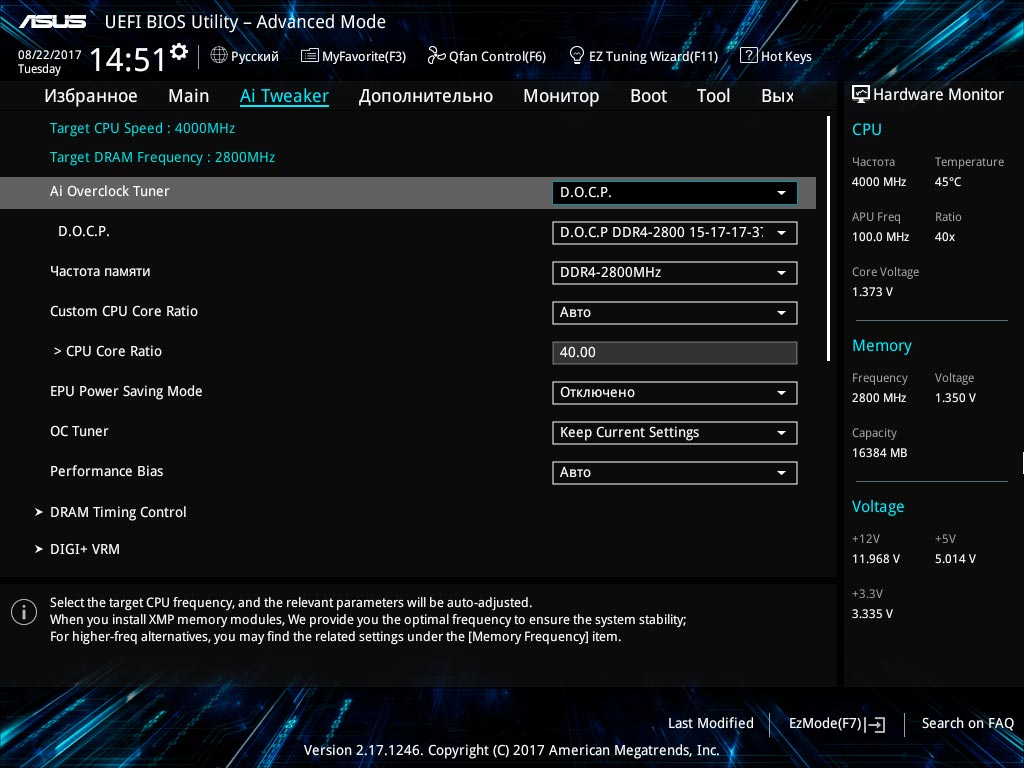Click the CPU temperature 45°C value
The width and height of the screenshot is (1024, 768).
948,182
